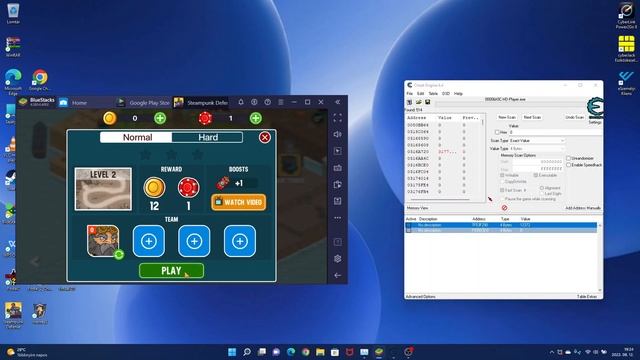The height and width of the screenshot is (360, 640).
Task: Click Level 2 map thumbnail
Action: point(103,189)
